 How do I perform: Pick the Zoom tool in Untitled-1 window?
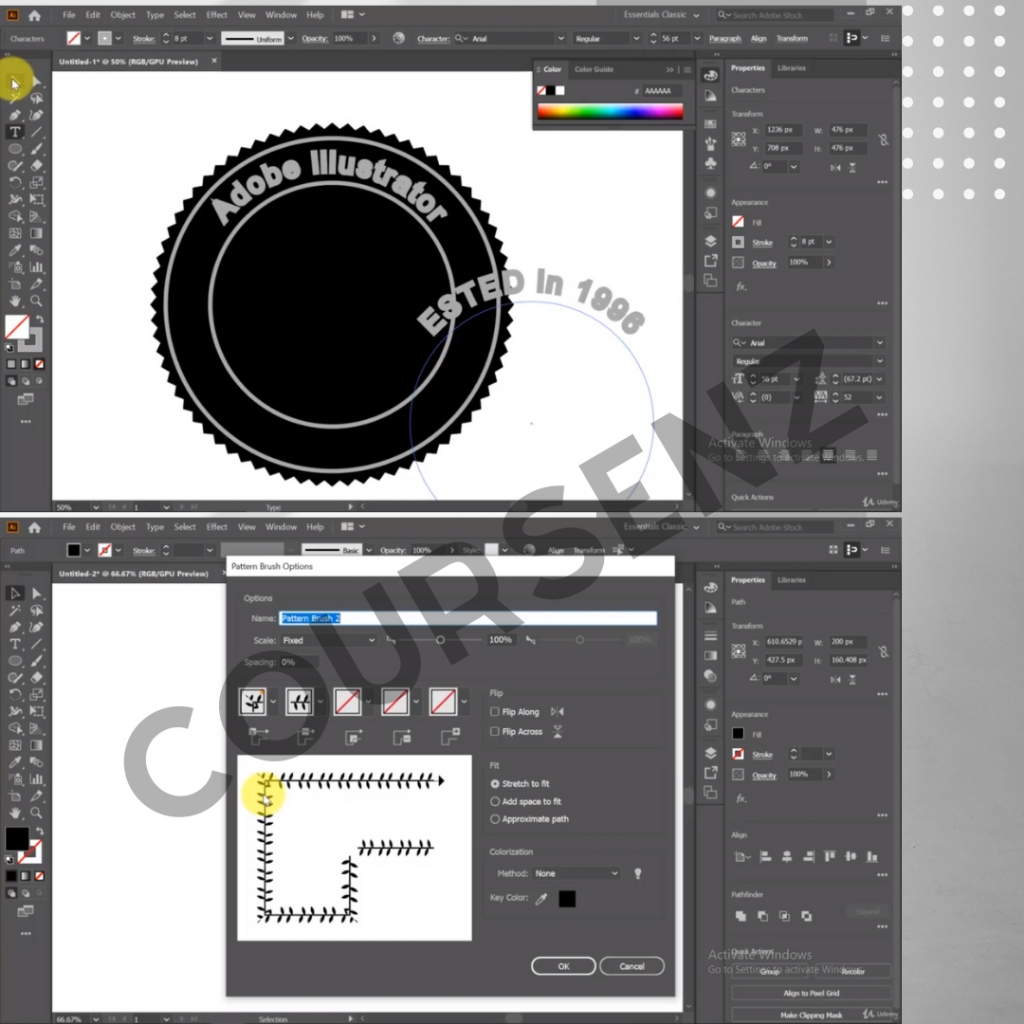[x=37, y=301]
